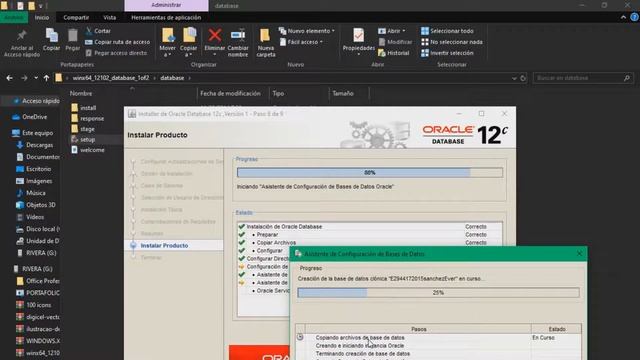Click the Copiar ribbon icon
Viewport: 640px width, 360px height.
(51, 36)
